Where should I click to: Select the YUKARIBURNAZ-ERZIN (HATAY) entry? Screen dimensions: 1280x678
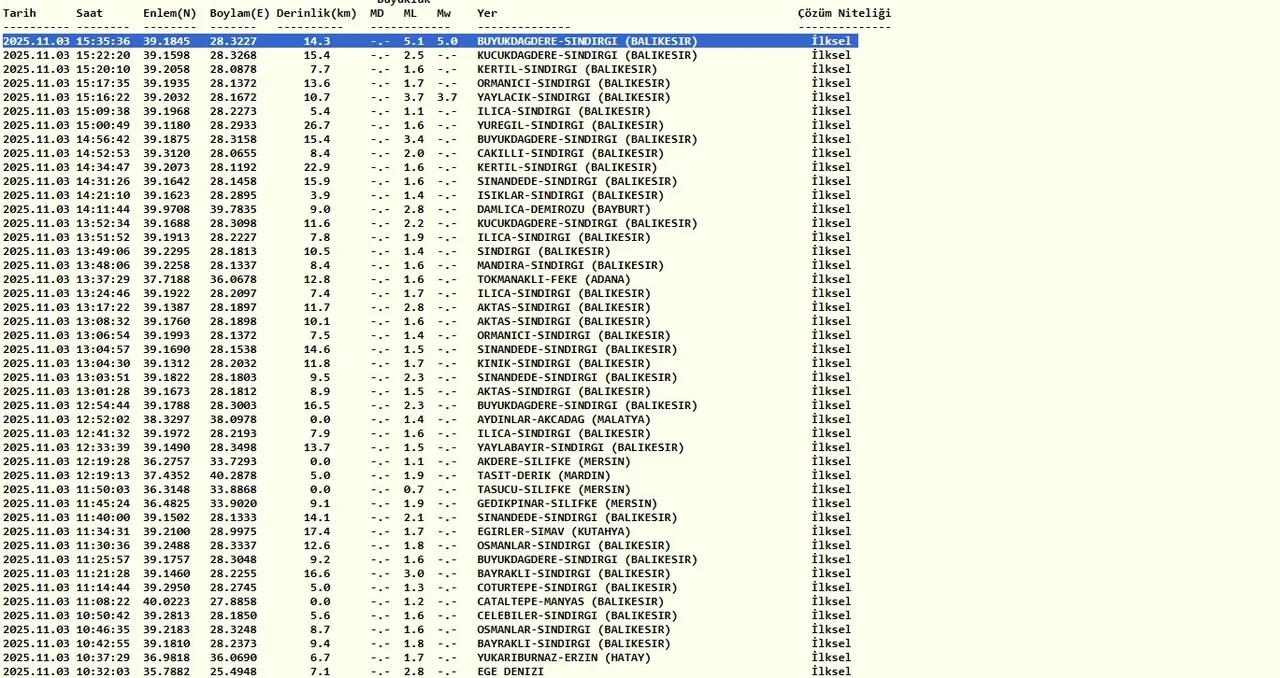pos(566,657)
